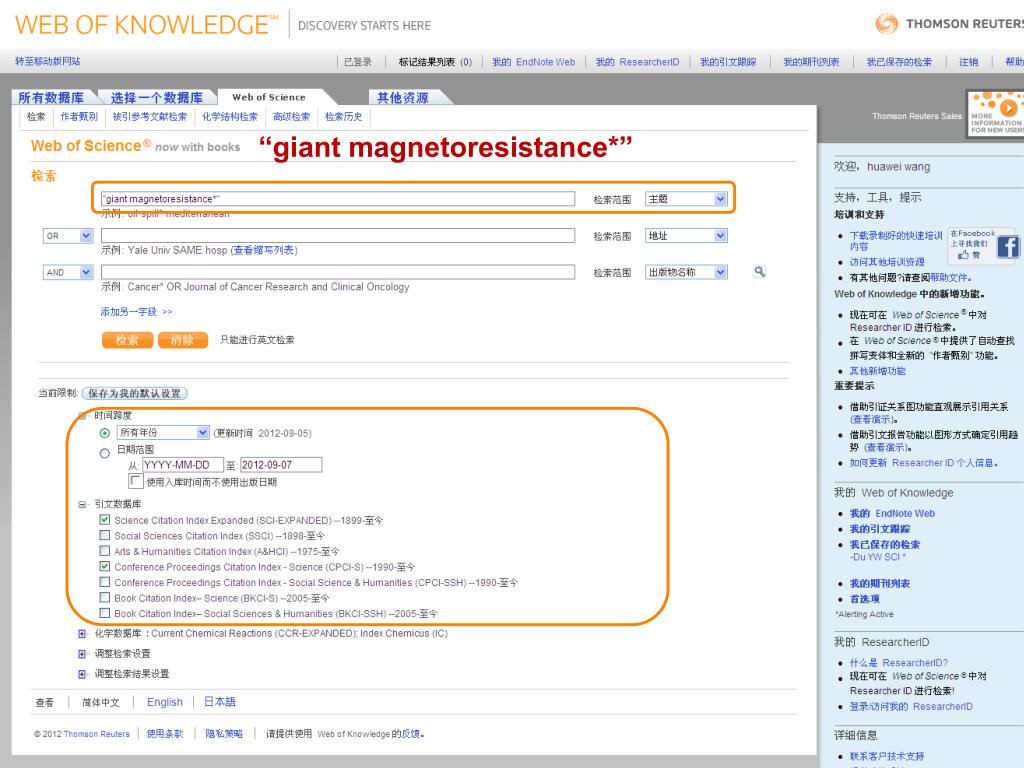Switch to the 选择一个数据库 tab
The width and height of the screenshot is (1024, 768).
click(x=157, y=97)
